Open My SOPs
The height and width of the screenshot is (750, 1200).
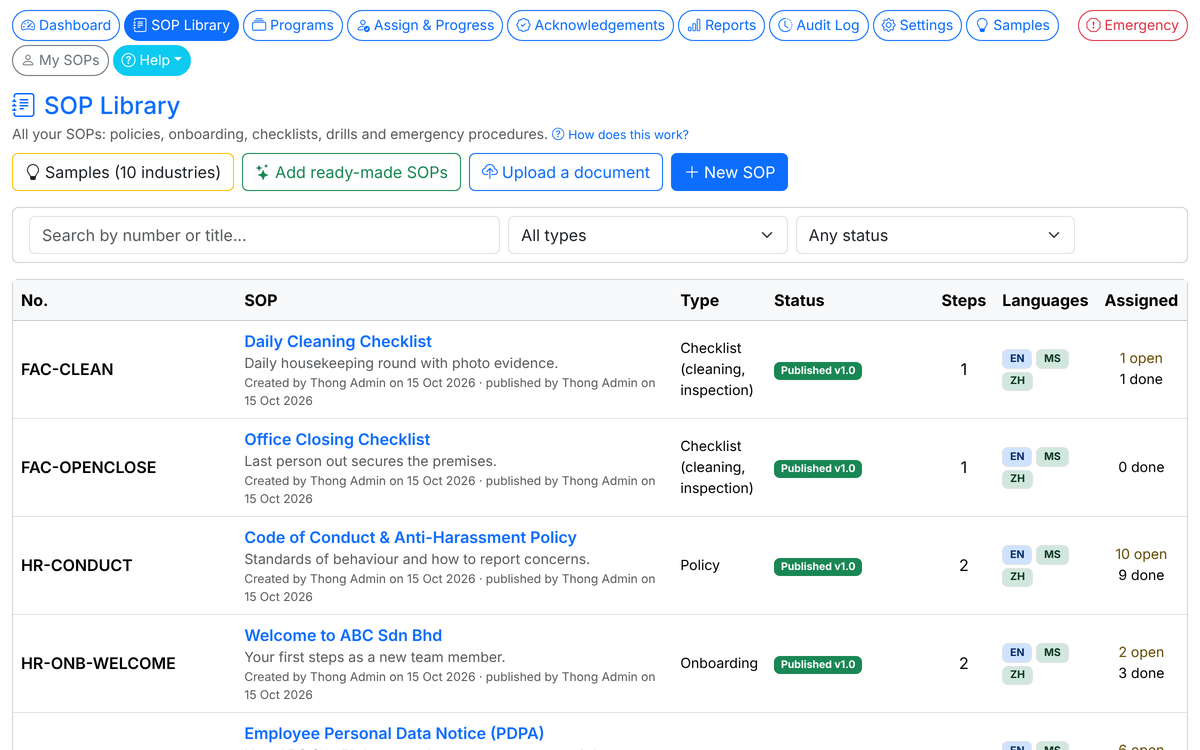coord(60,60)
